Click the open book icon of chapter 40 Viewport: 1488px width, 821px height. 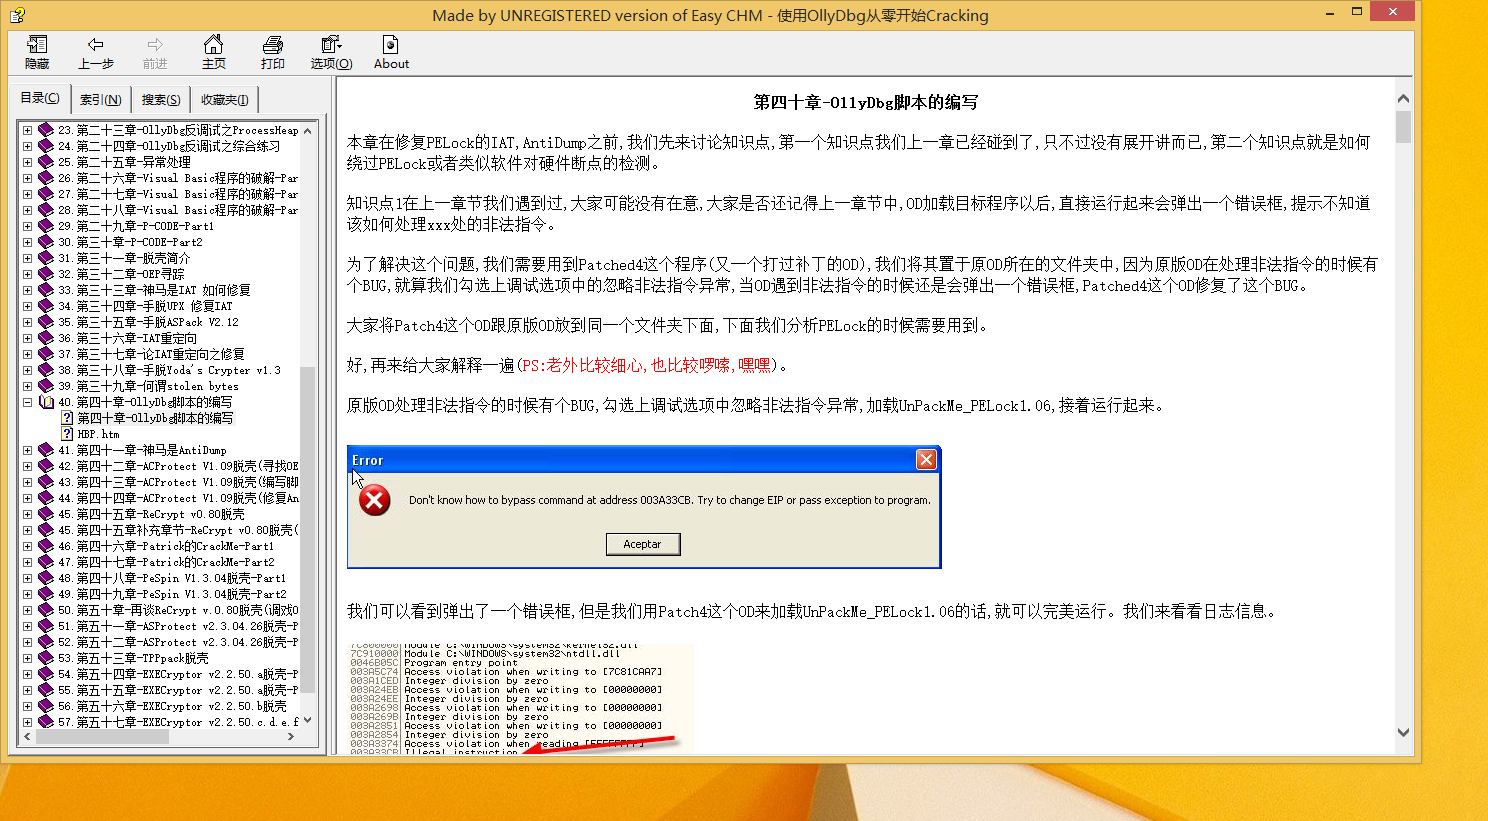point(46,402)
